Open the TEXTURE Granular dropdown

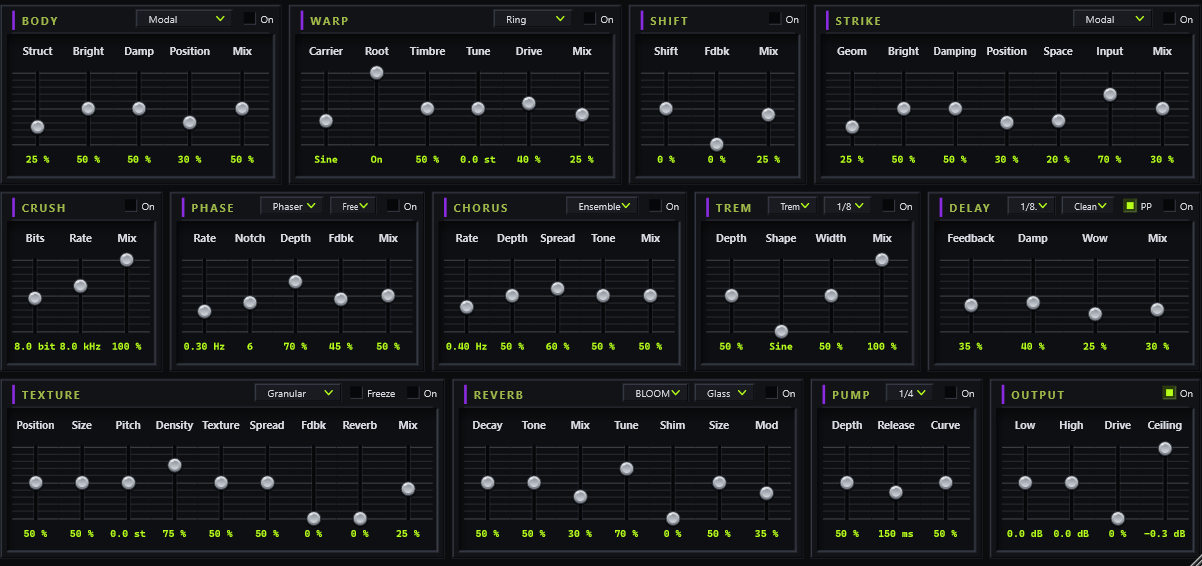click(x=297, y=393)
